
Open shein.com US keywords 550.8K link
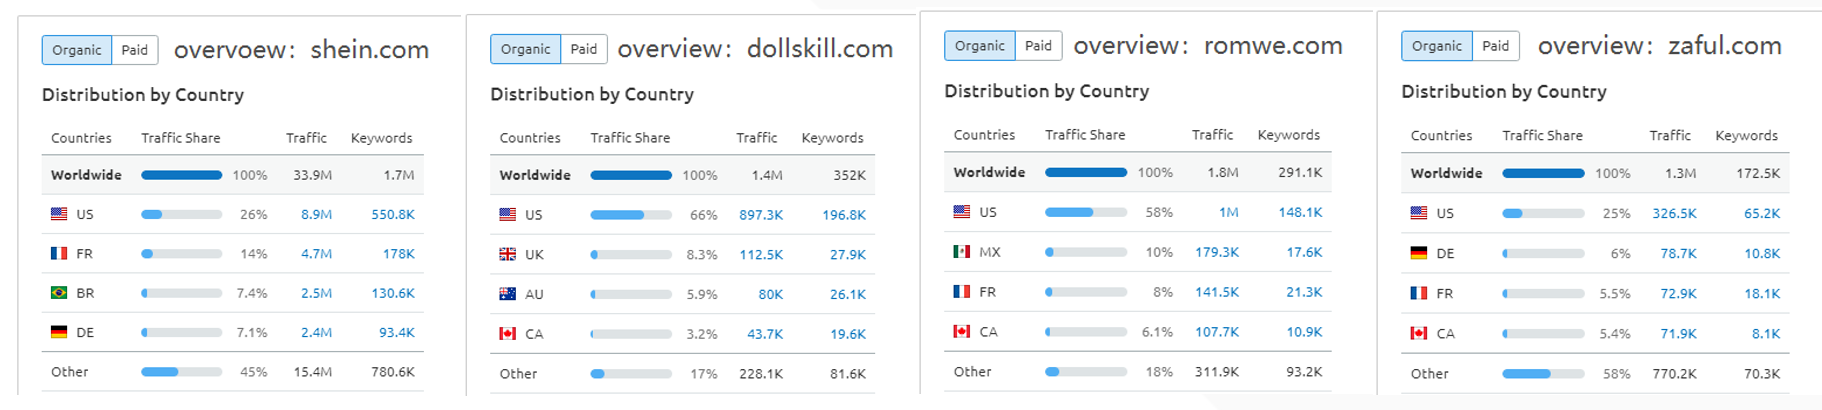[x=393, y=214]
